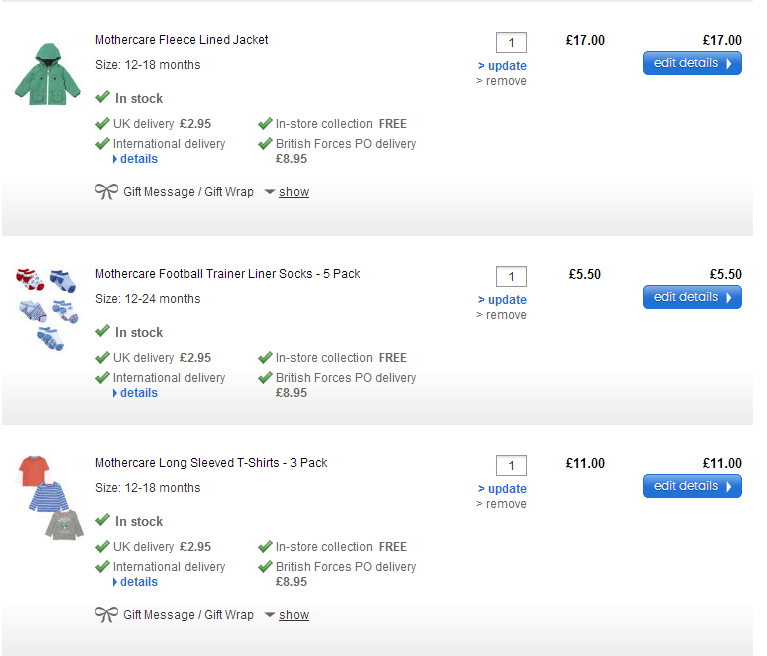Viewport: 767px width, 656px height.
Task: Click the gift bow icon for T-Shirts
Action: click(106, 614)
